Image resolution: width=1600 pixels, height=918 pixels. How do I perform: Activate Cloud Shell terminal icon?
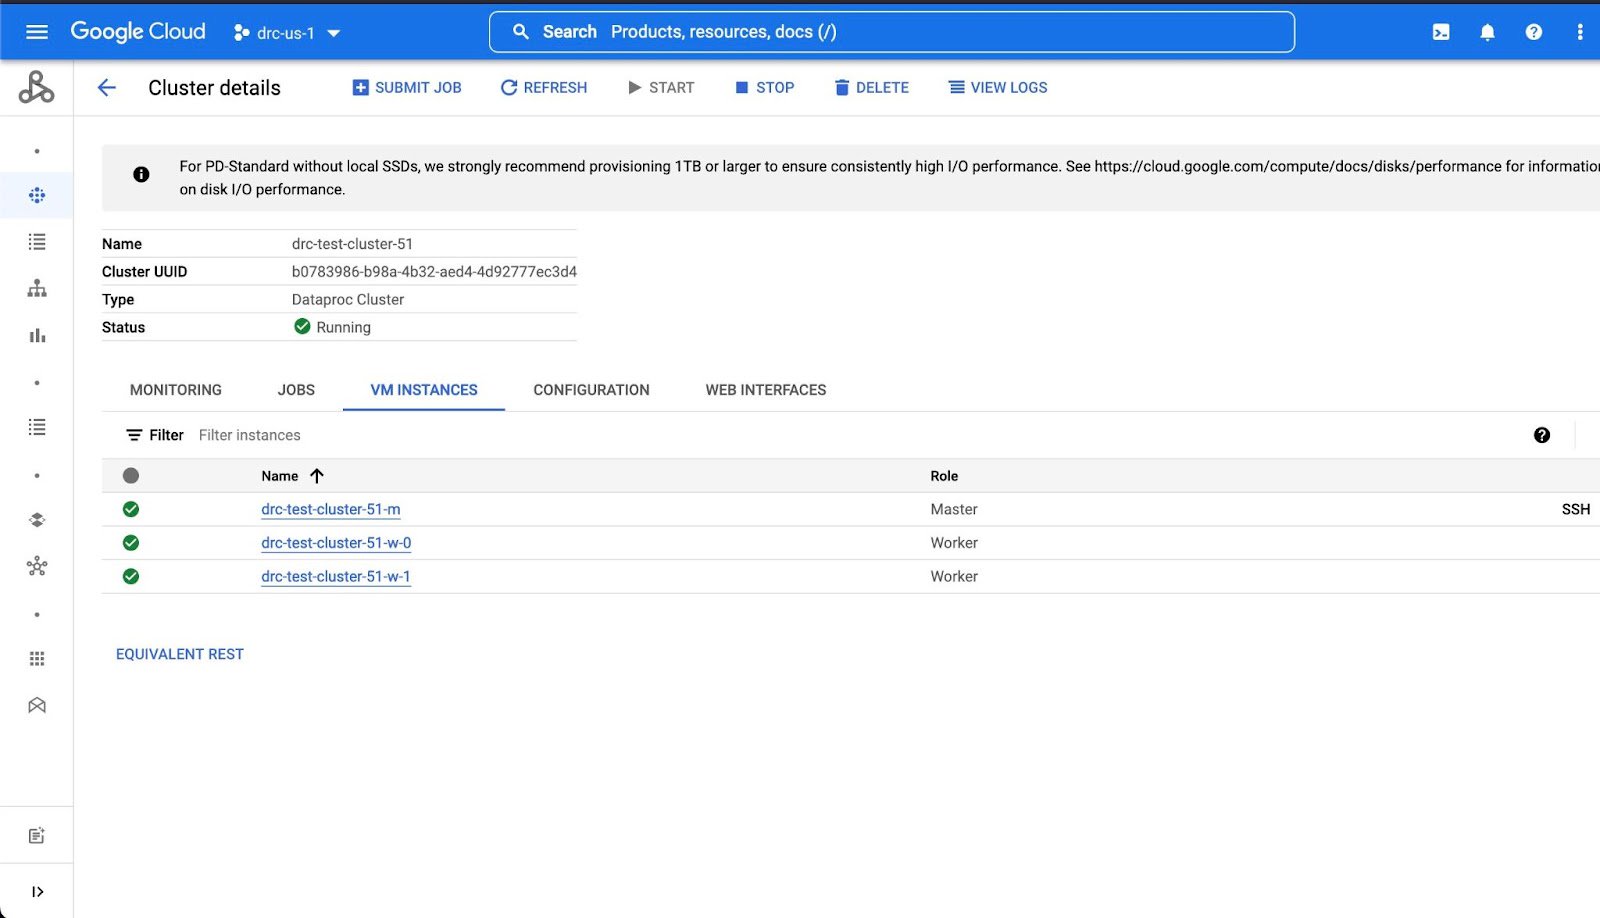point(1441,32)
